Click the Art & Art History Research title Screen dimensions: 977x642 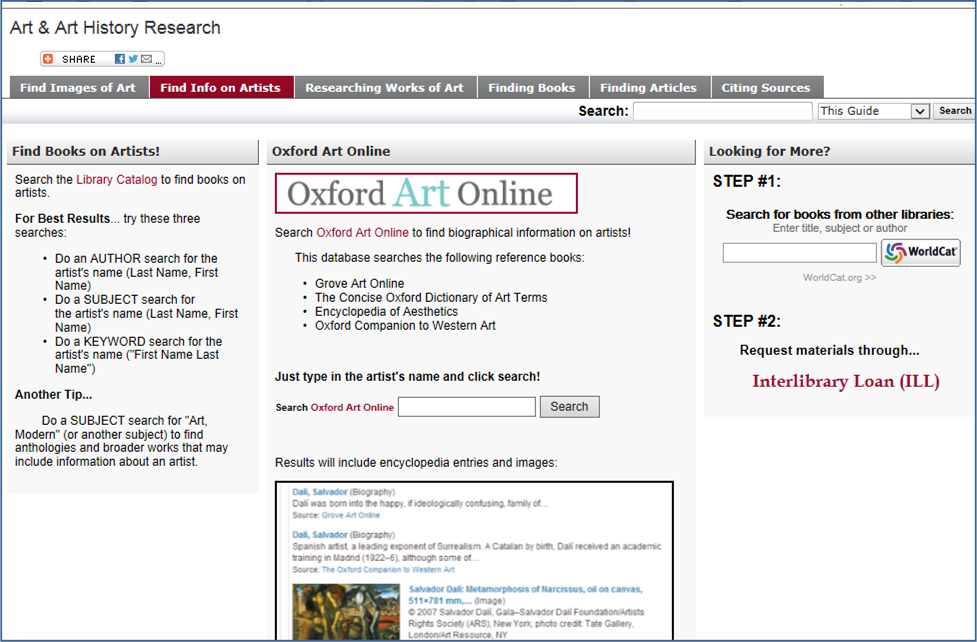(x=115, y=27)
